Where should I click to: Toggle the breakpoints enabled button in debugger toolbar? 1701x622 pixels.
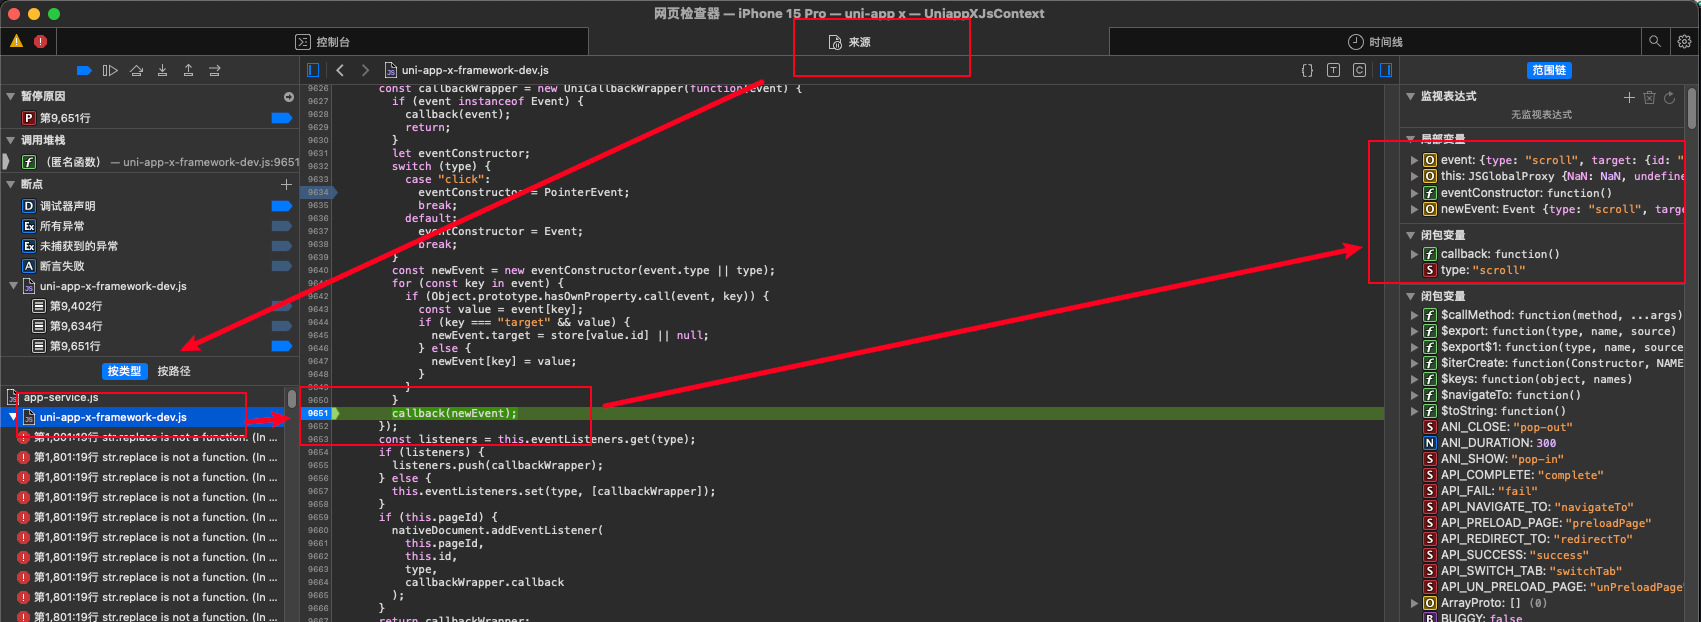point(84,70)
